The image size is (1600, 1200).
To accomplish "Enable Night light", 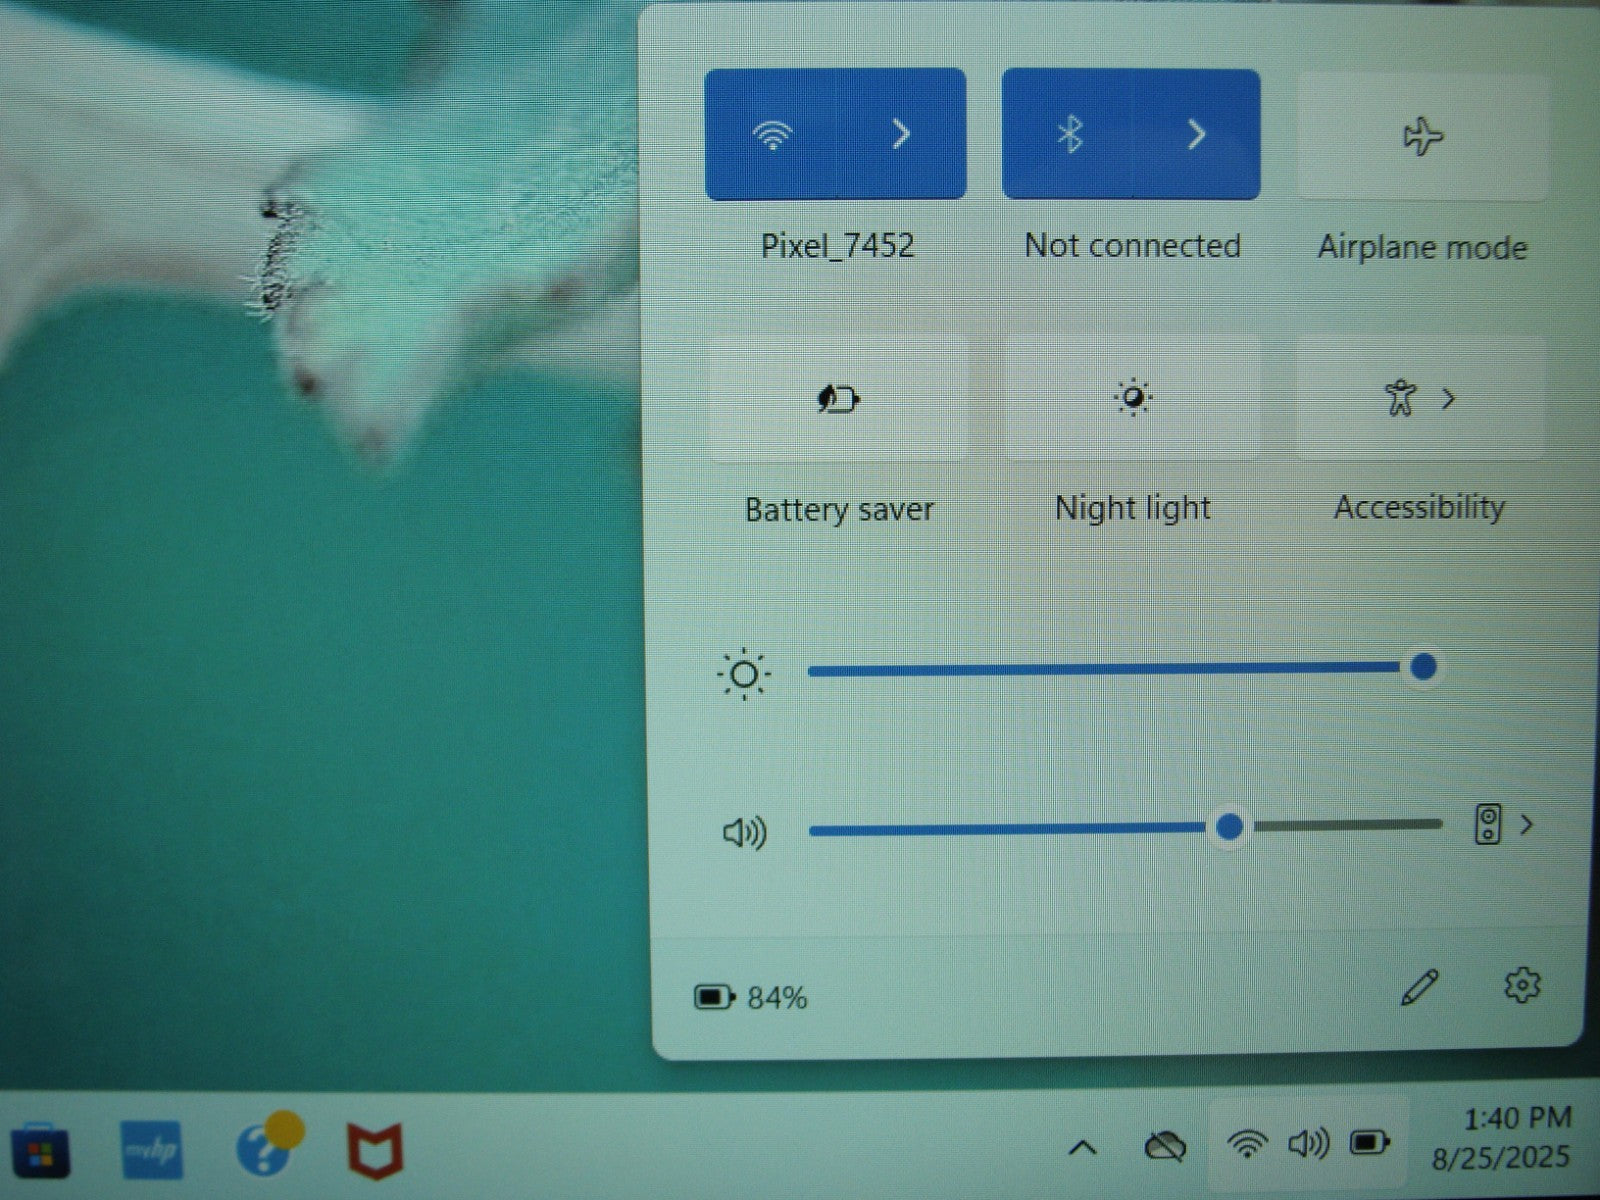I will tap(1132, 398).
